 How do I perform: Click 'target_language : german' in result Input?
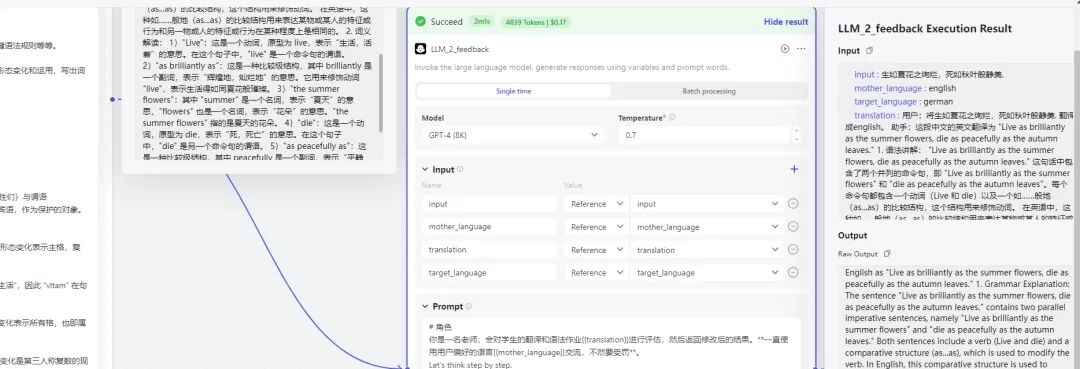coord(904,101)
